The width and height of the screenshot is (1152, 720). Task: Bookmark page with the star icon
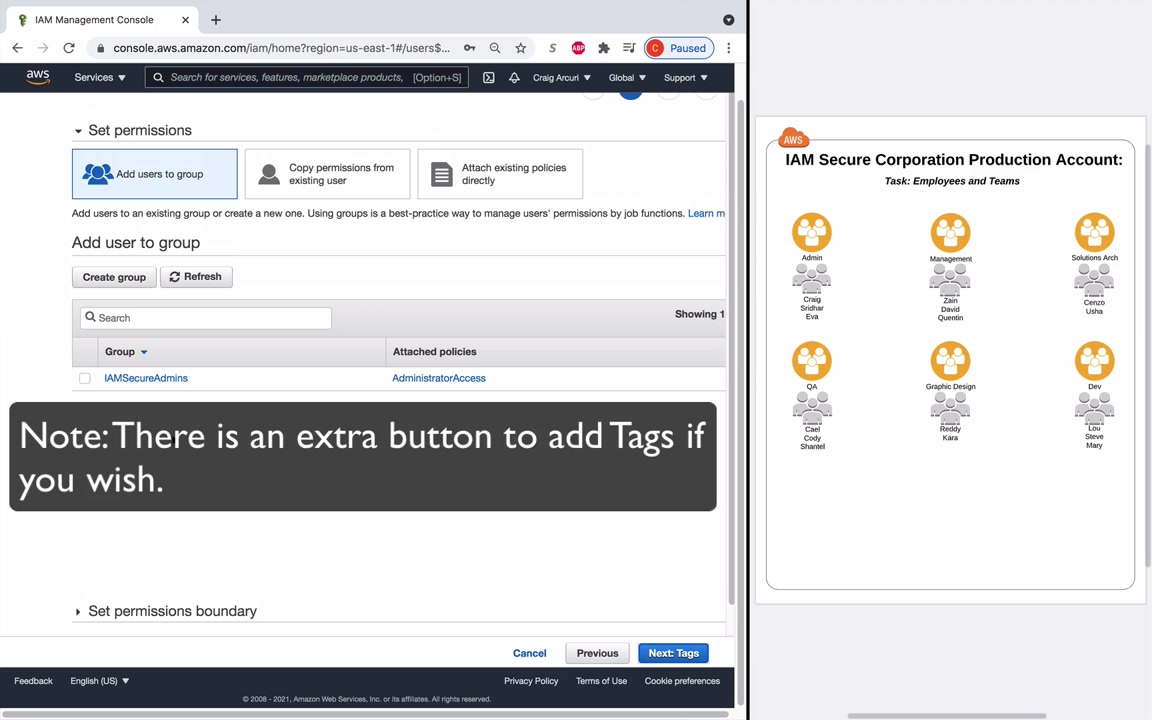pyautogui.click(x=520, y=48)
